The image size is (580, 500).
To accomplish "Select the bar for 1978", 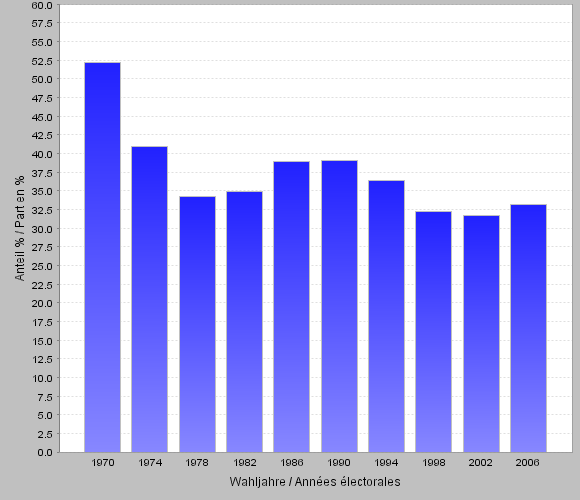I will (x=198, y=324).
